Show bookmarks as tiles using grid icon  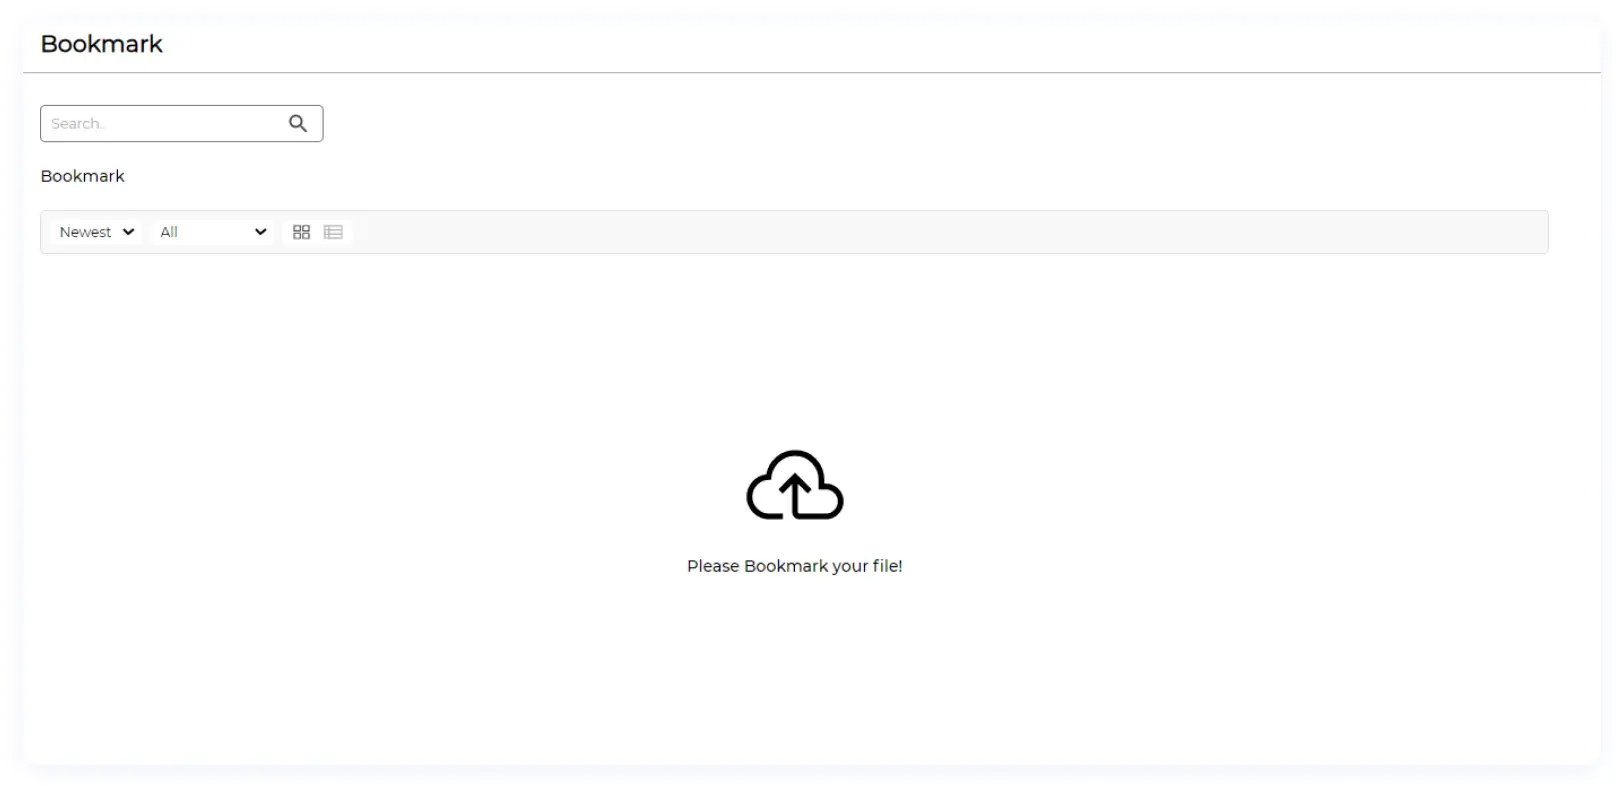(301, 232)
